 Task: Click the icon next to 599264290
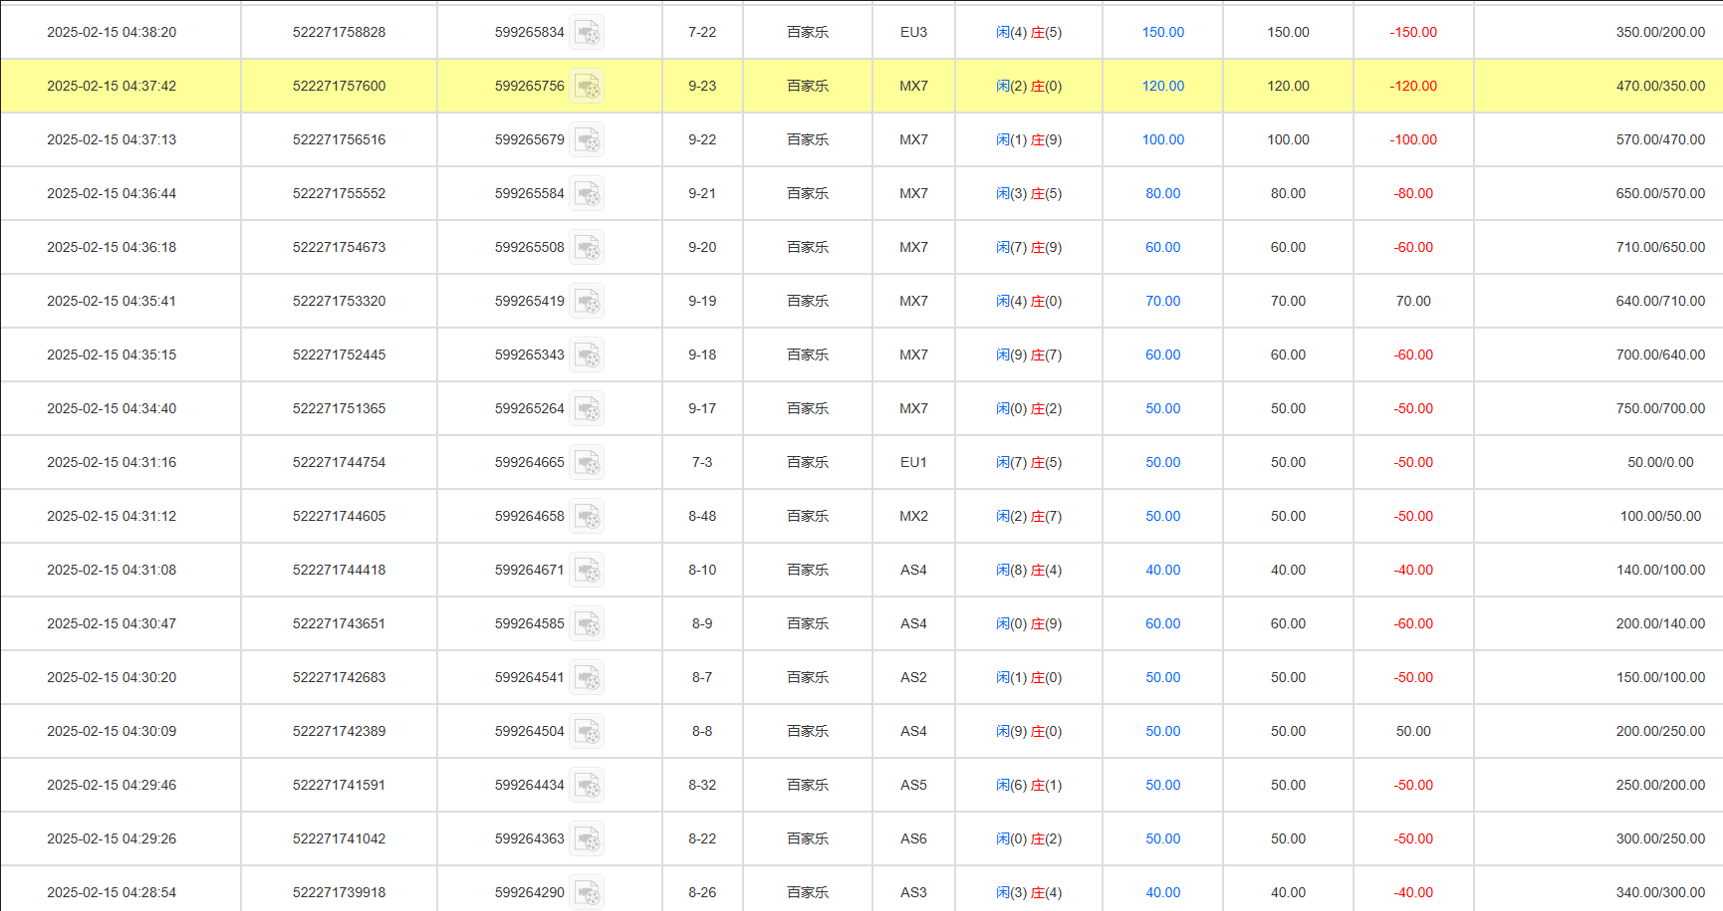[587, 892]
